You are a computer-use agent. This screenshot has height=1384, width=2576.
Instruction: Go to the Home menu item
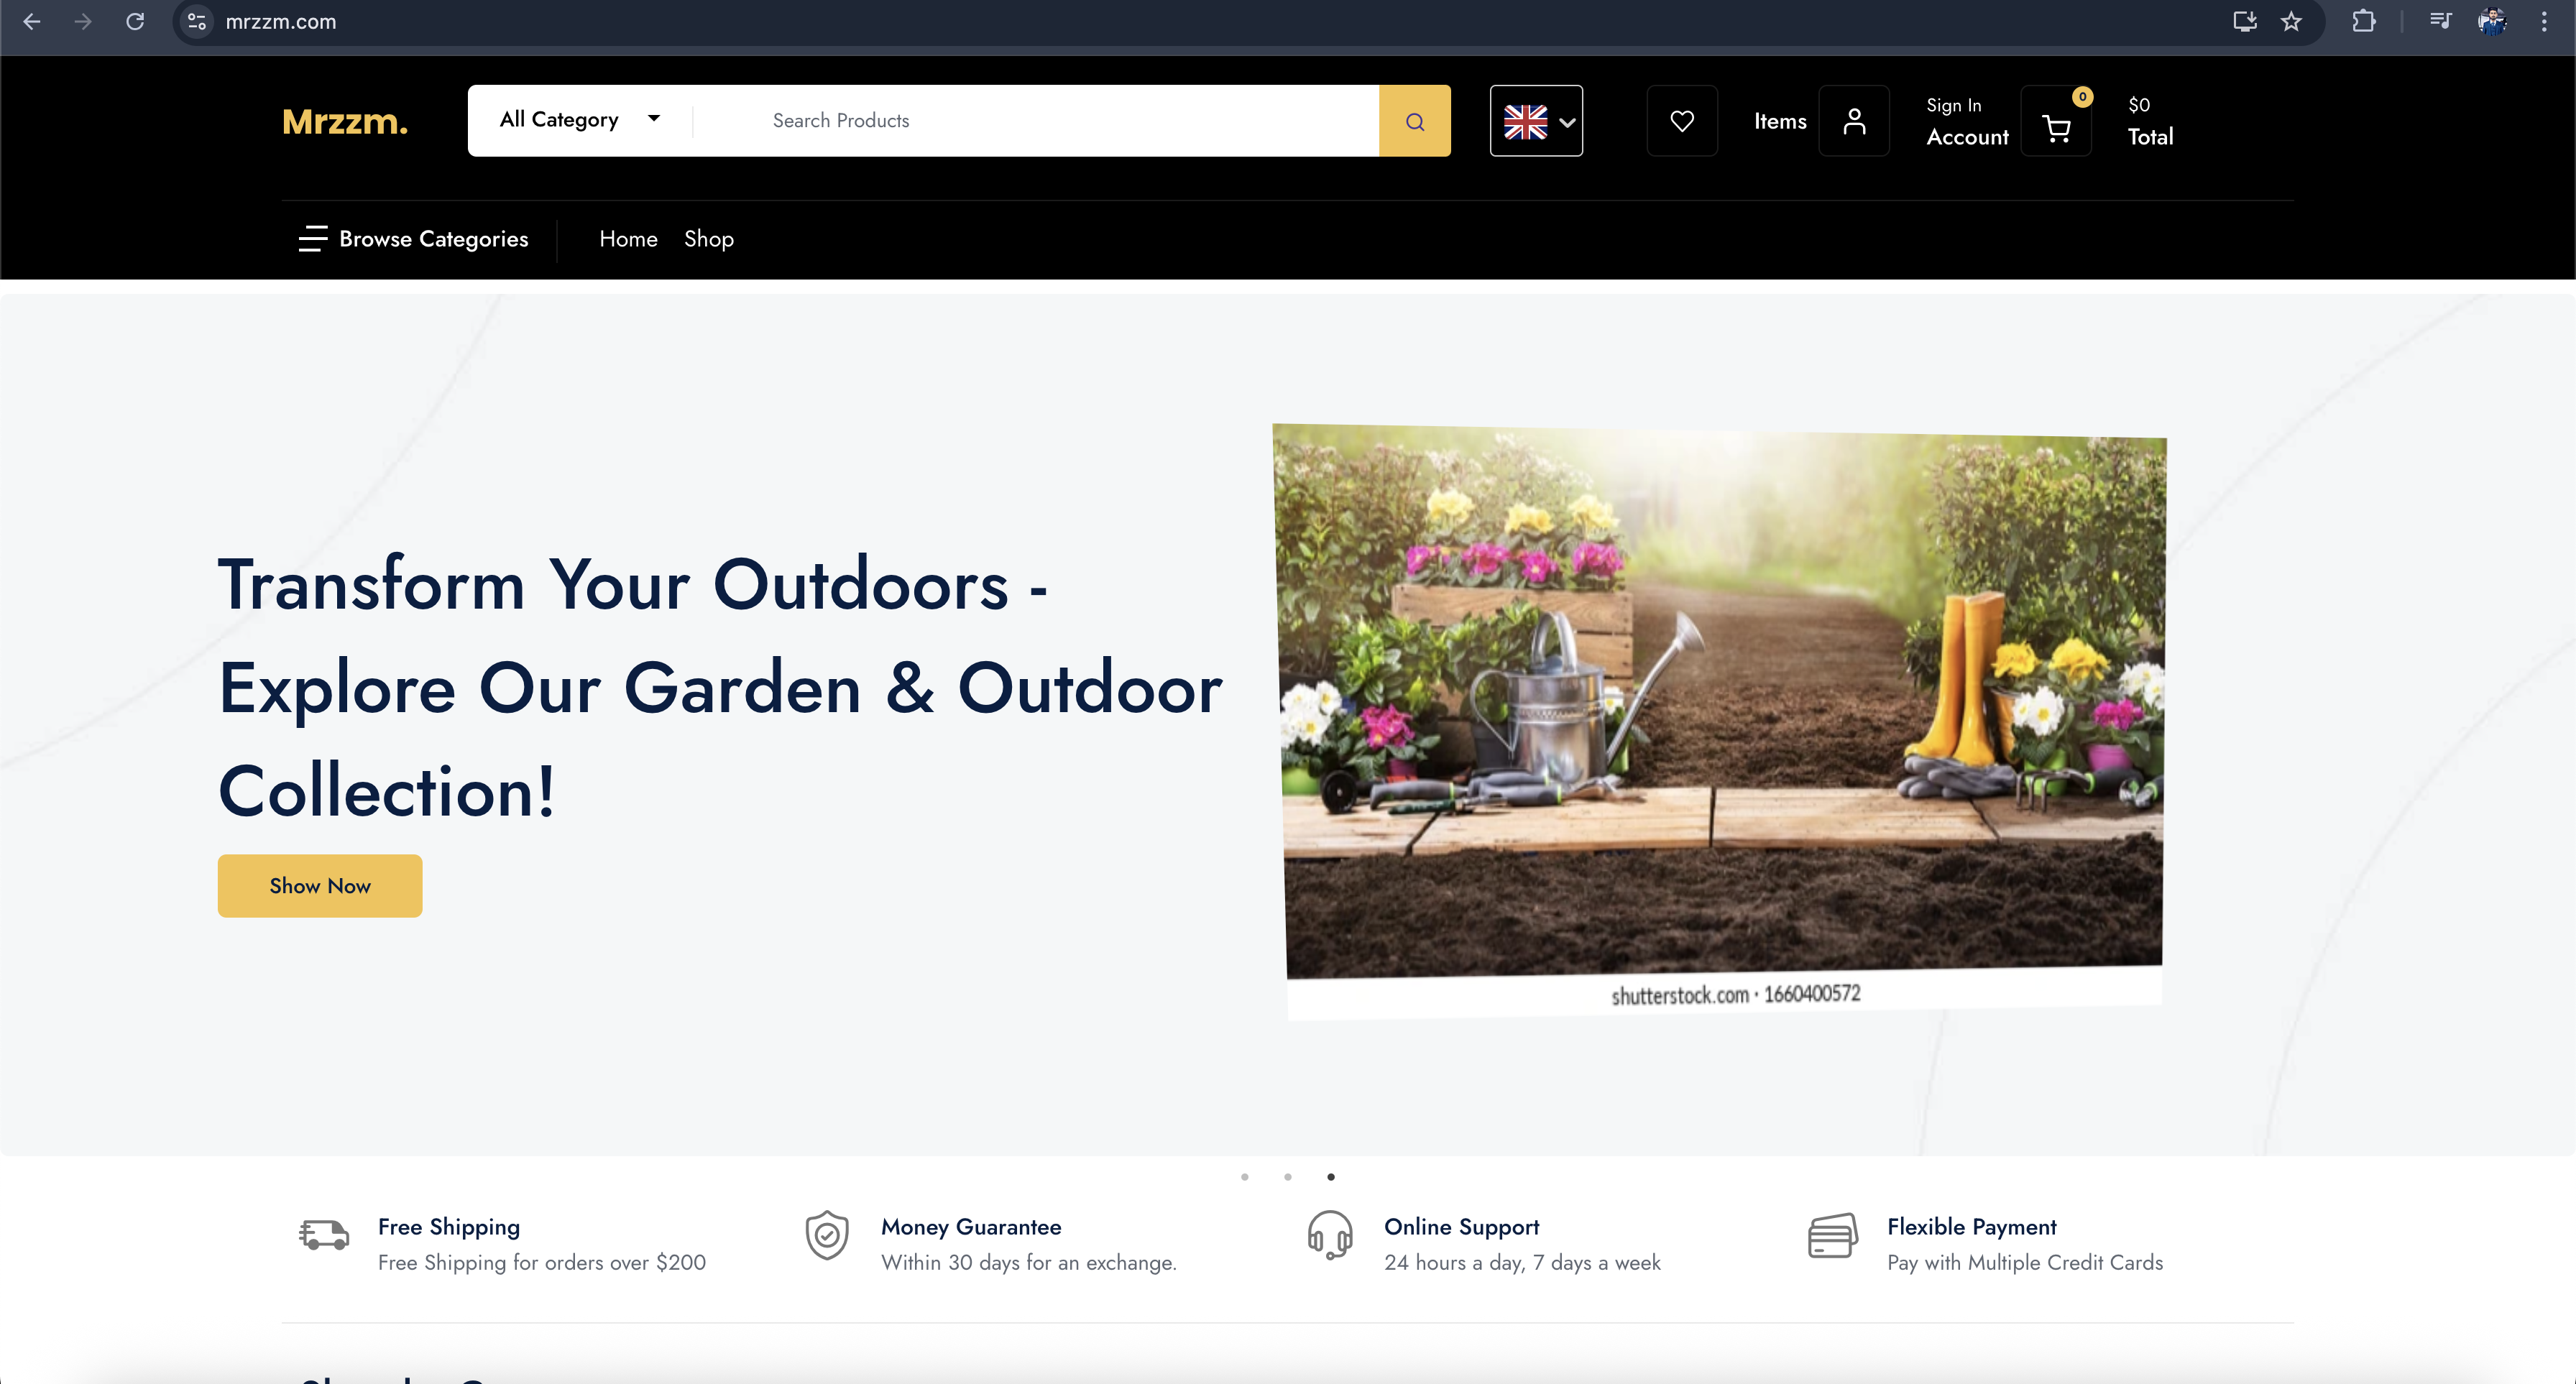click(x=628, y=239)
